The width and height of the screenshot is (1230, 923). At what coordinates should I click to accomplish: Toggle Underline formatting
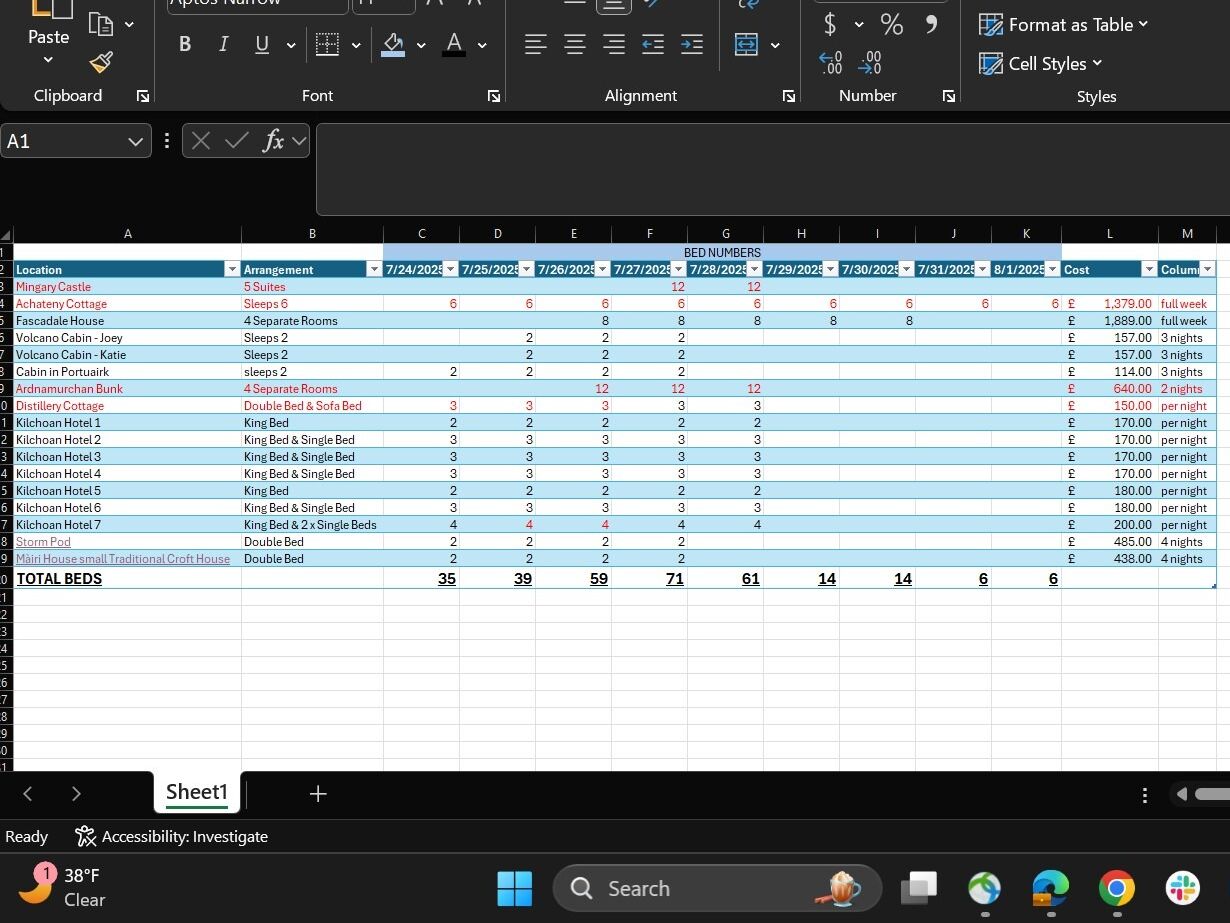coord(262,44)
